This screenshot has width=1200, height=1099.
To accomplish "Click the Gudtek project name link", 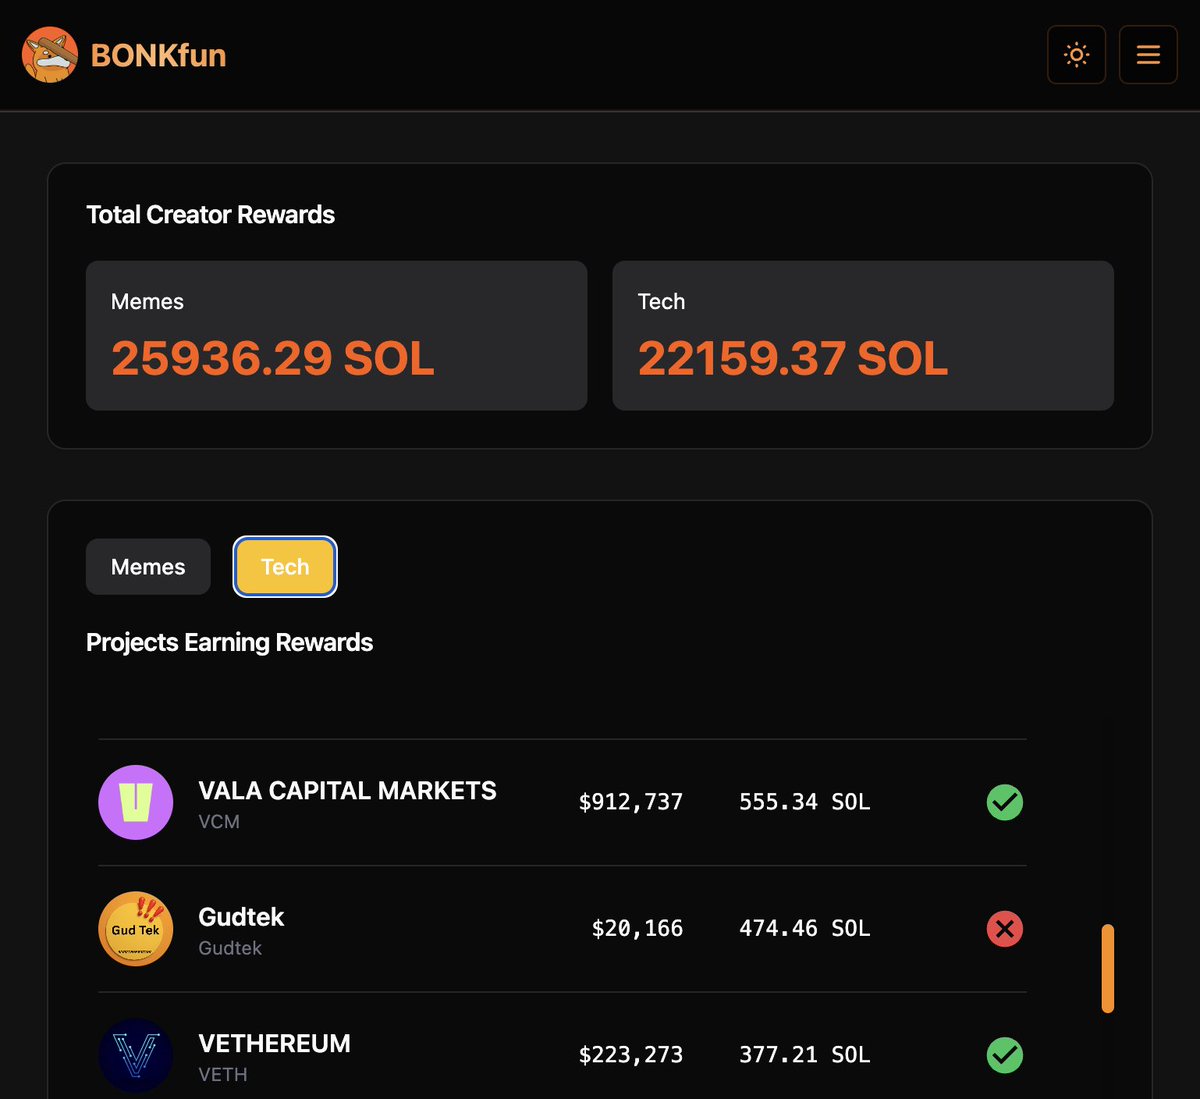I will 240,917.
